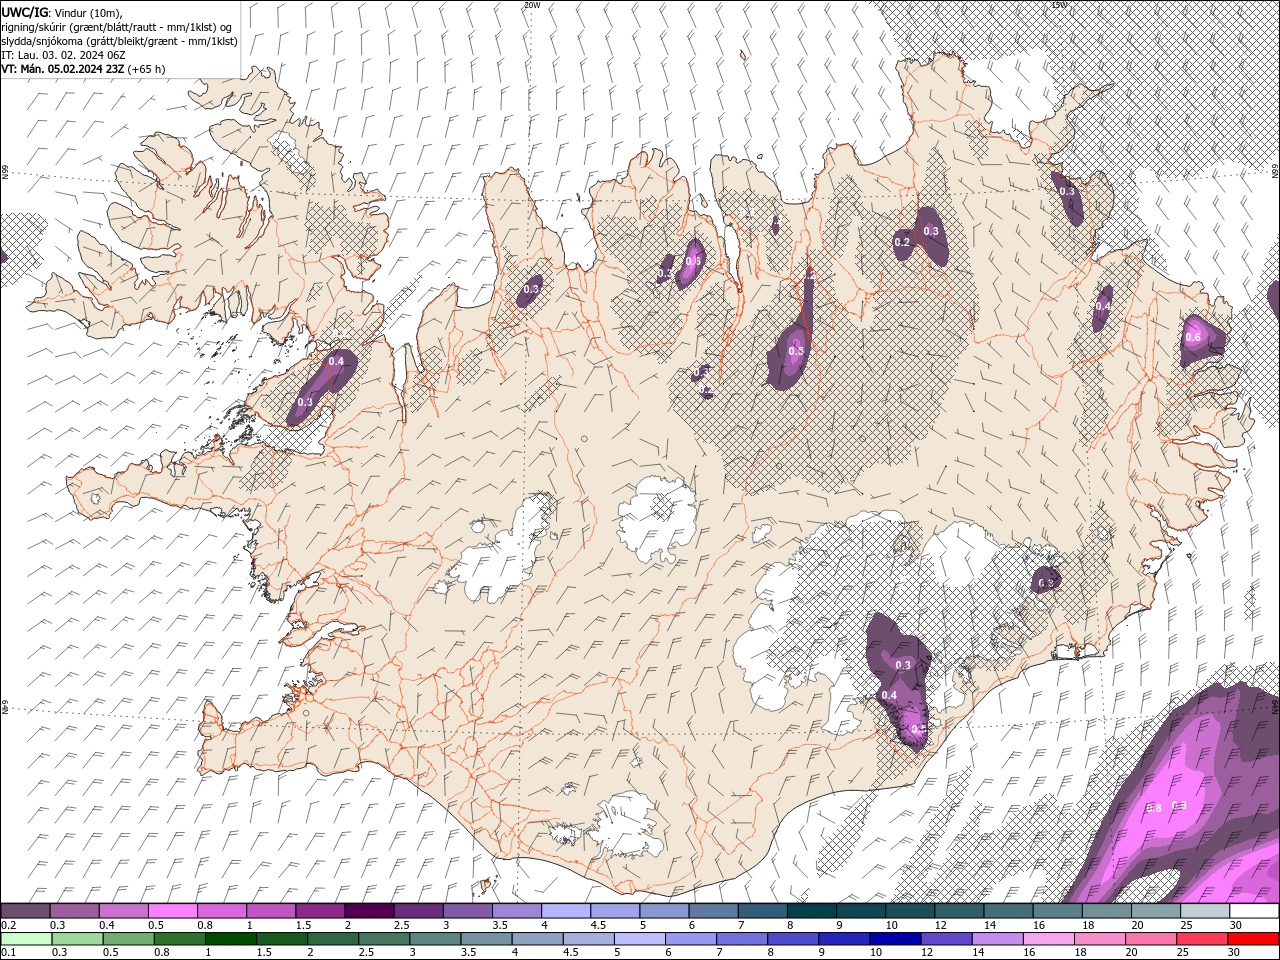The image size is (1280, 960).
Task: Select the pale gray snow swatch labeled 25
Action: 1204,911
